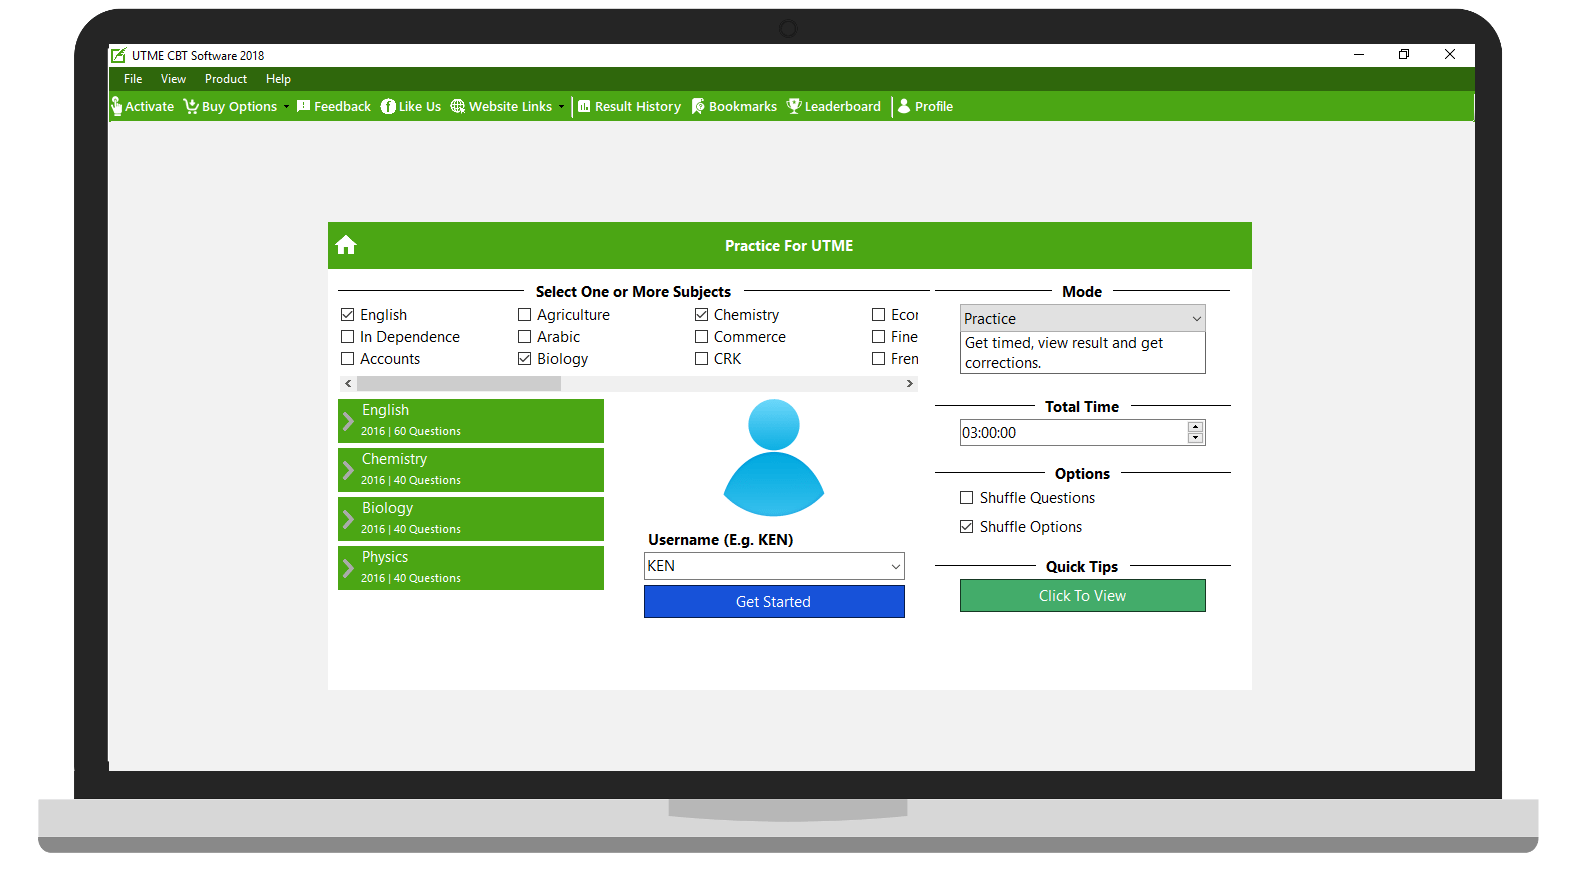Click the subject list scroll right arrow
Screen dimensions: 1575x886
pos(909,384)
